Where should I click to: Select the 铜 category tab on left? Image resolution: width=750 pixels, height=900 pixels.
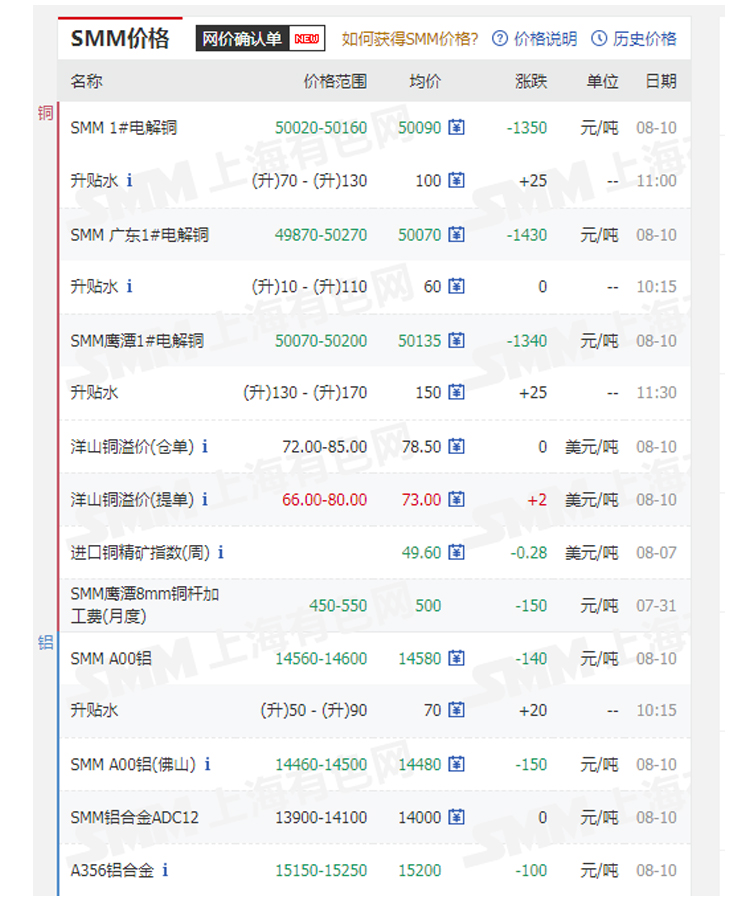coord(45,112)
